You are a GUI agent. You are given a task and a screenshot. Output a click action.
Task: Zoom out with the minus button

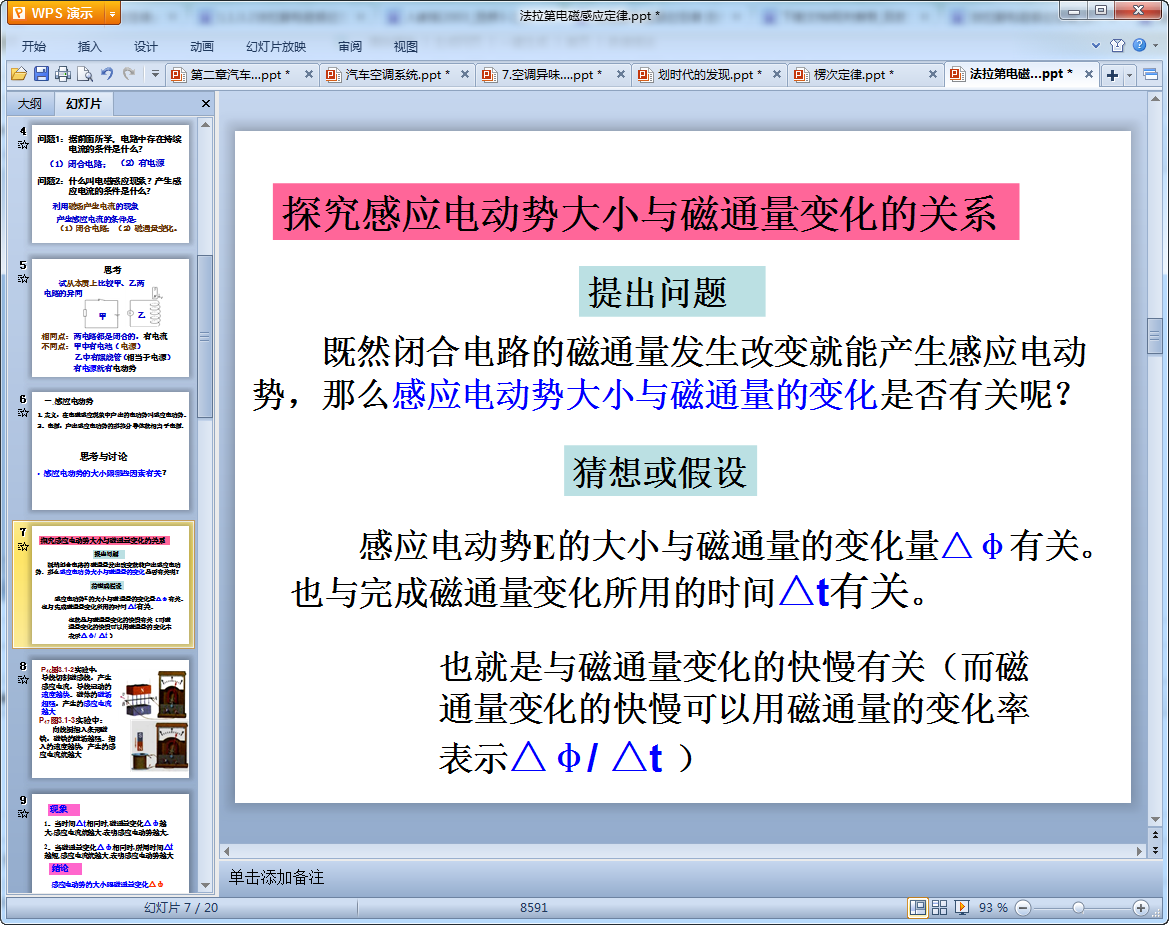(x=1023, y=907)
